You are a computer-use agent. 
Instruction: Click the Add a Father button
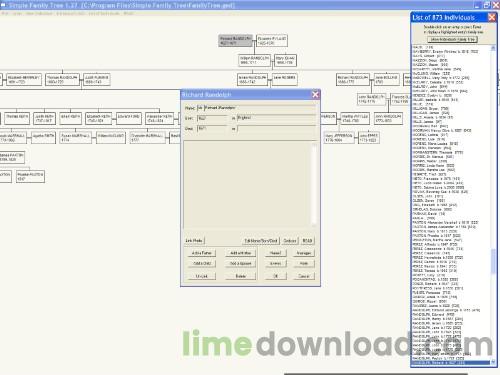tap(202, 253)
